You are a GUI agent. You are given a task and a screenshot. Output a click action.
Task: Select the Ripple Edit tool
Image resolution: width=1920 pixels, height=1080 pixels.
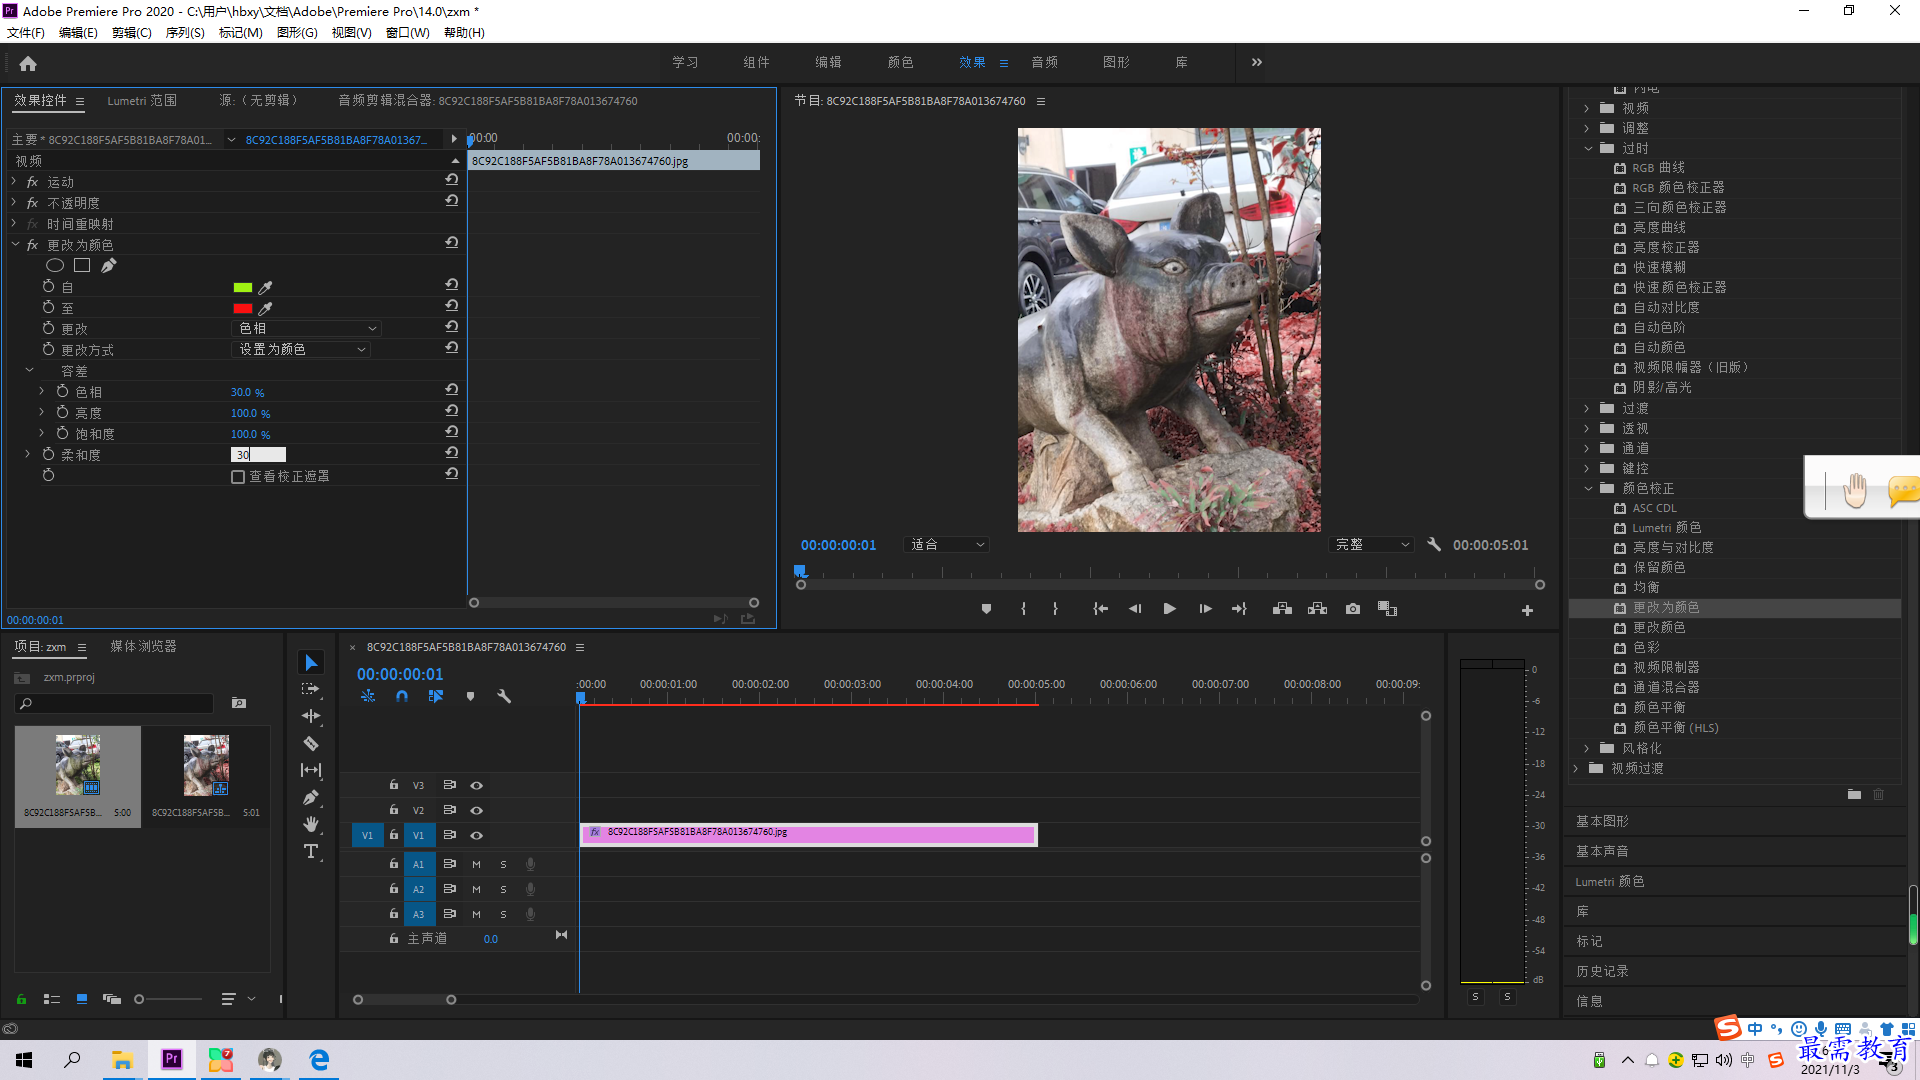coord(311,716)
